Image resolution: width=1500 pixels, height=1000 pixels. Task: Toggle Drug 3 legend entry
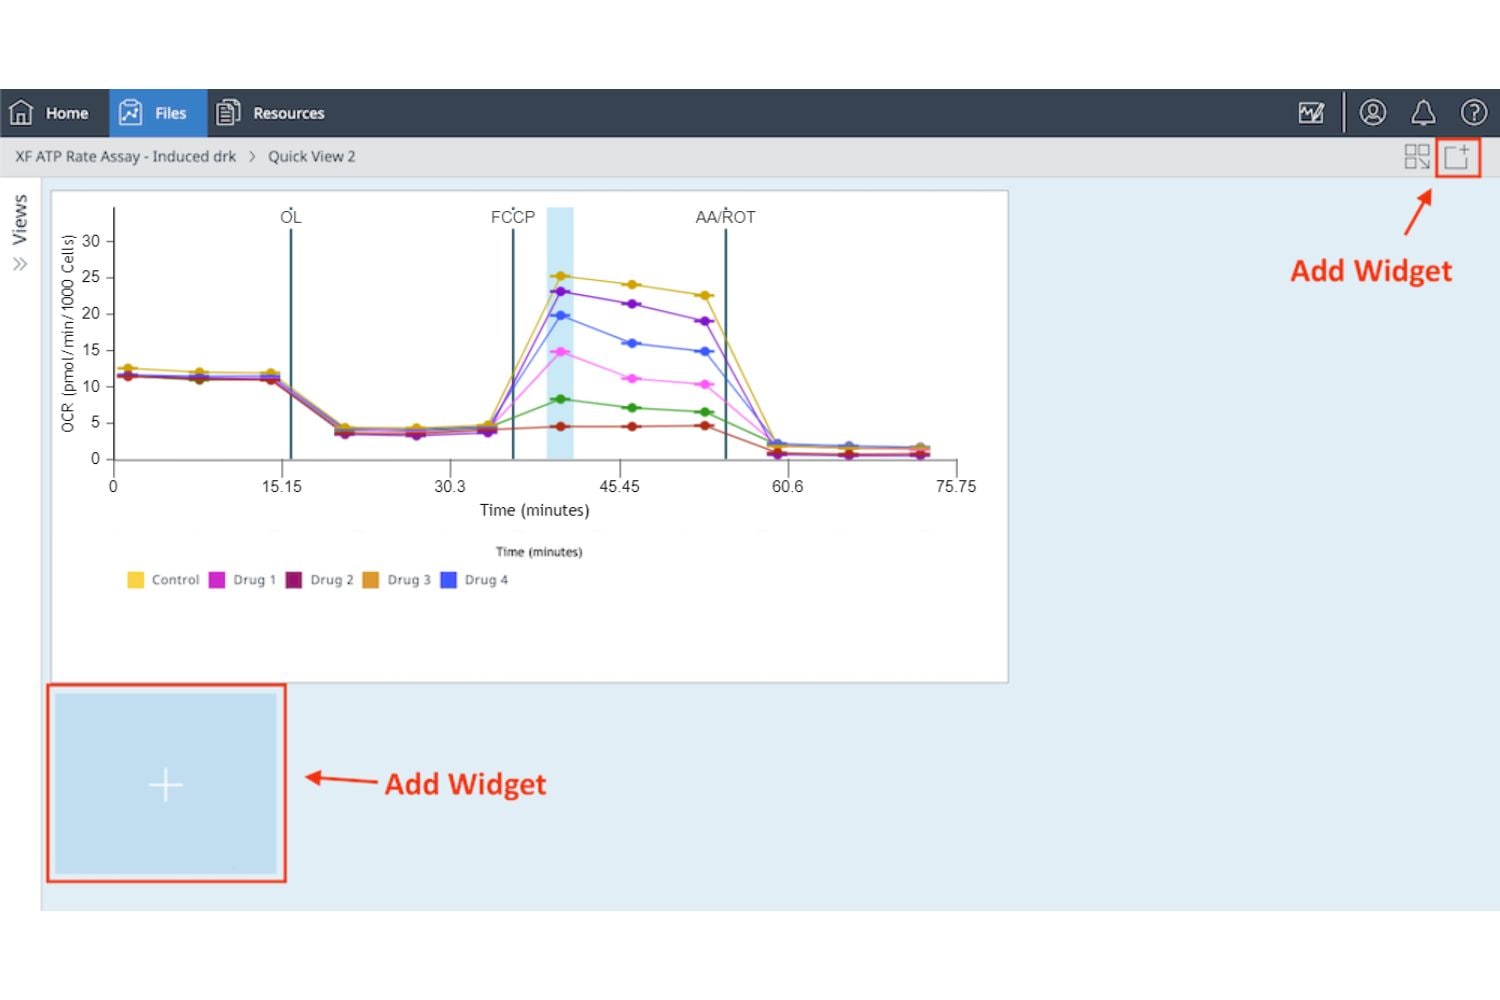pyautogui.click(x=397, y=580)
